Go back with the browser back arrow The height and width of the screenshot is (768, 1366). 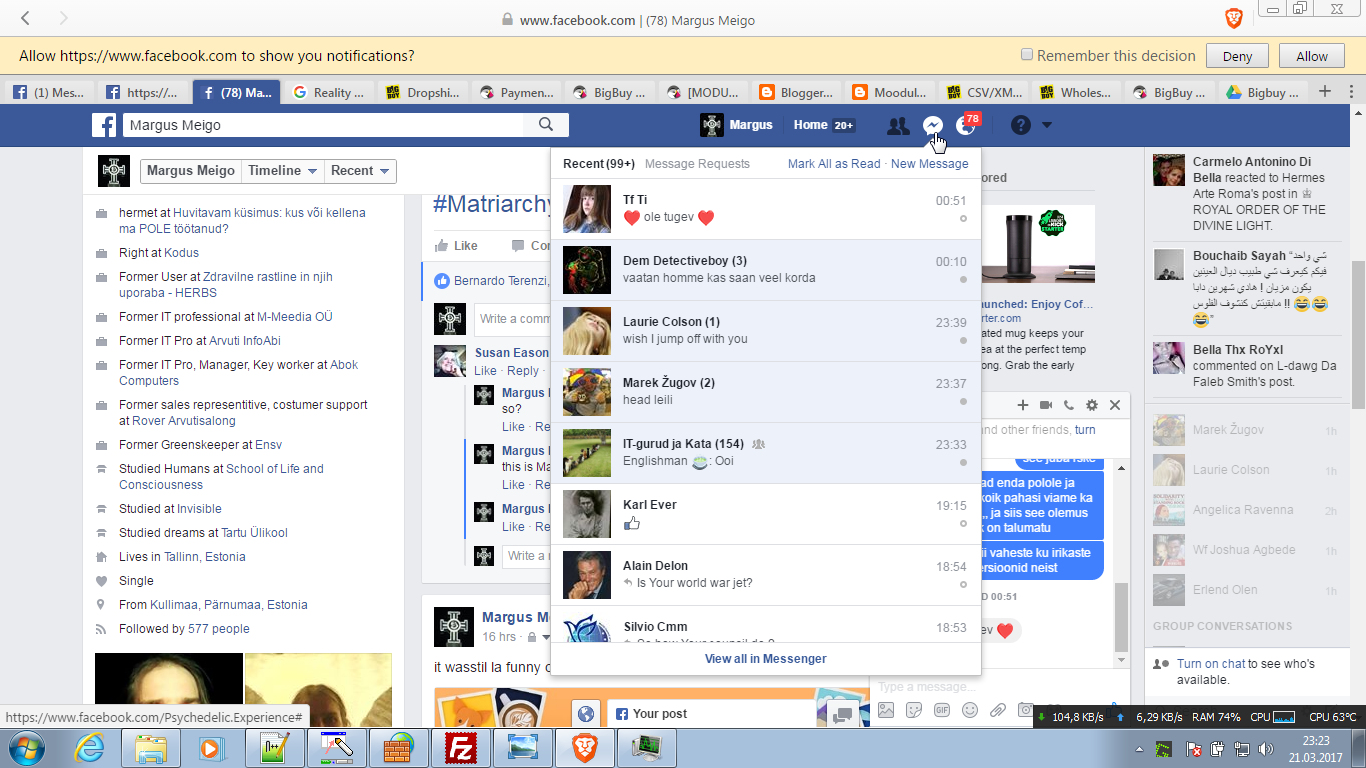pyautogui.click(x=25, y=18)
